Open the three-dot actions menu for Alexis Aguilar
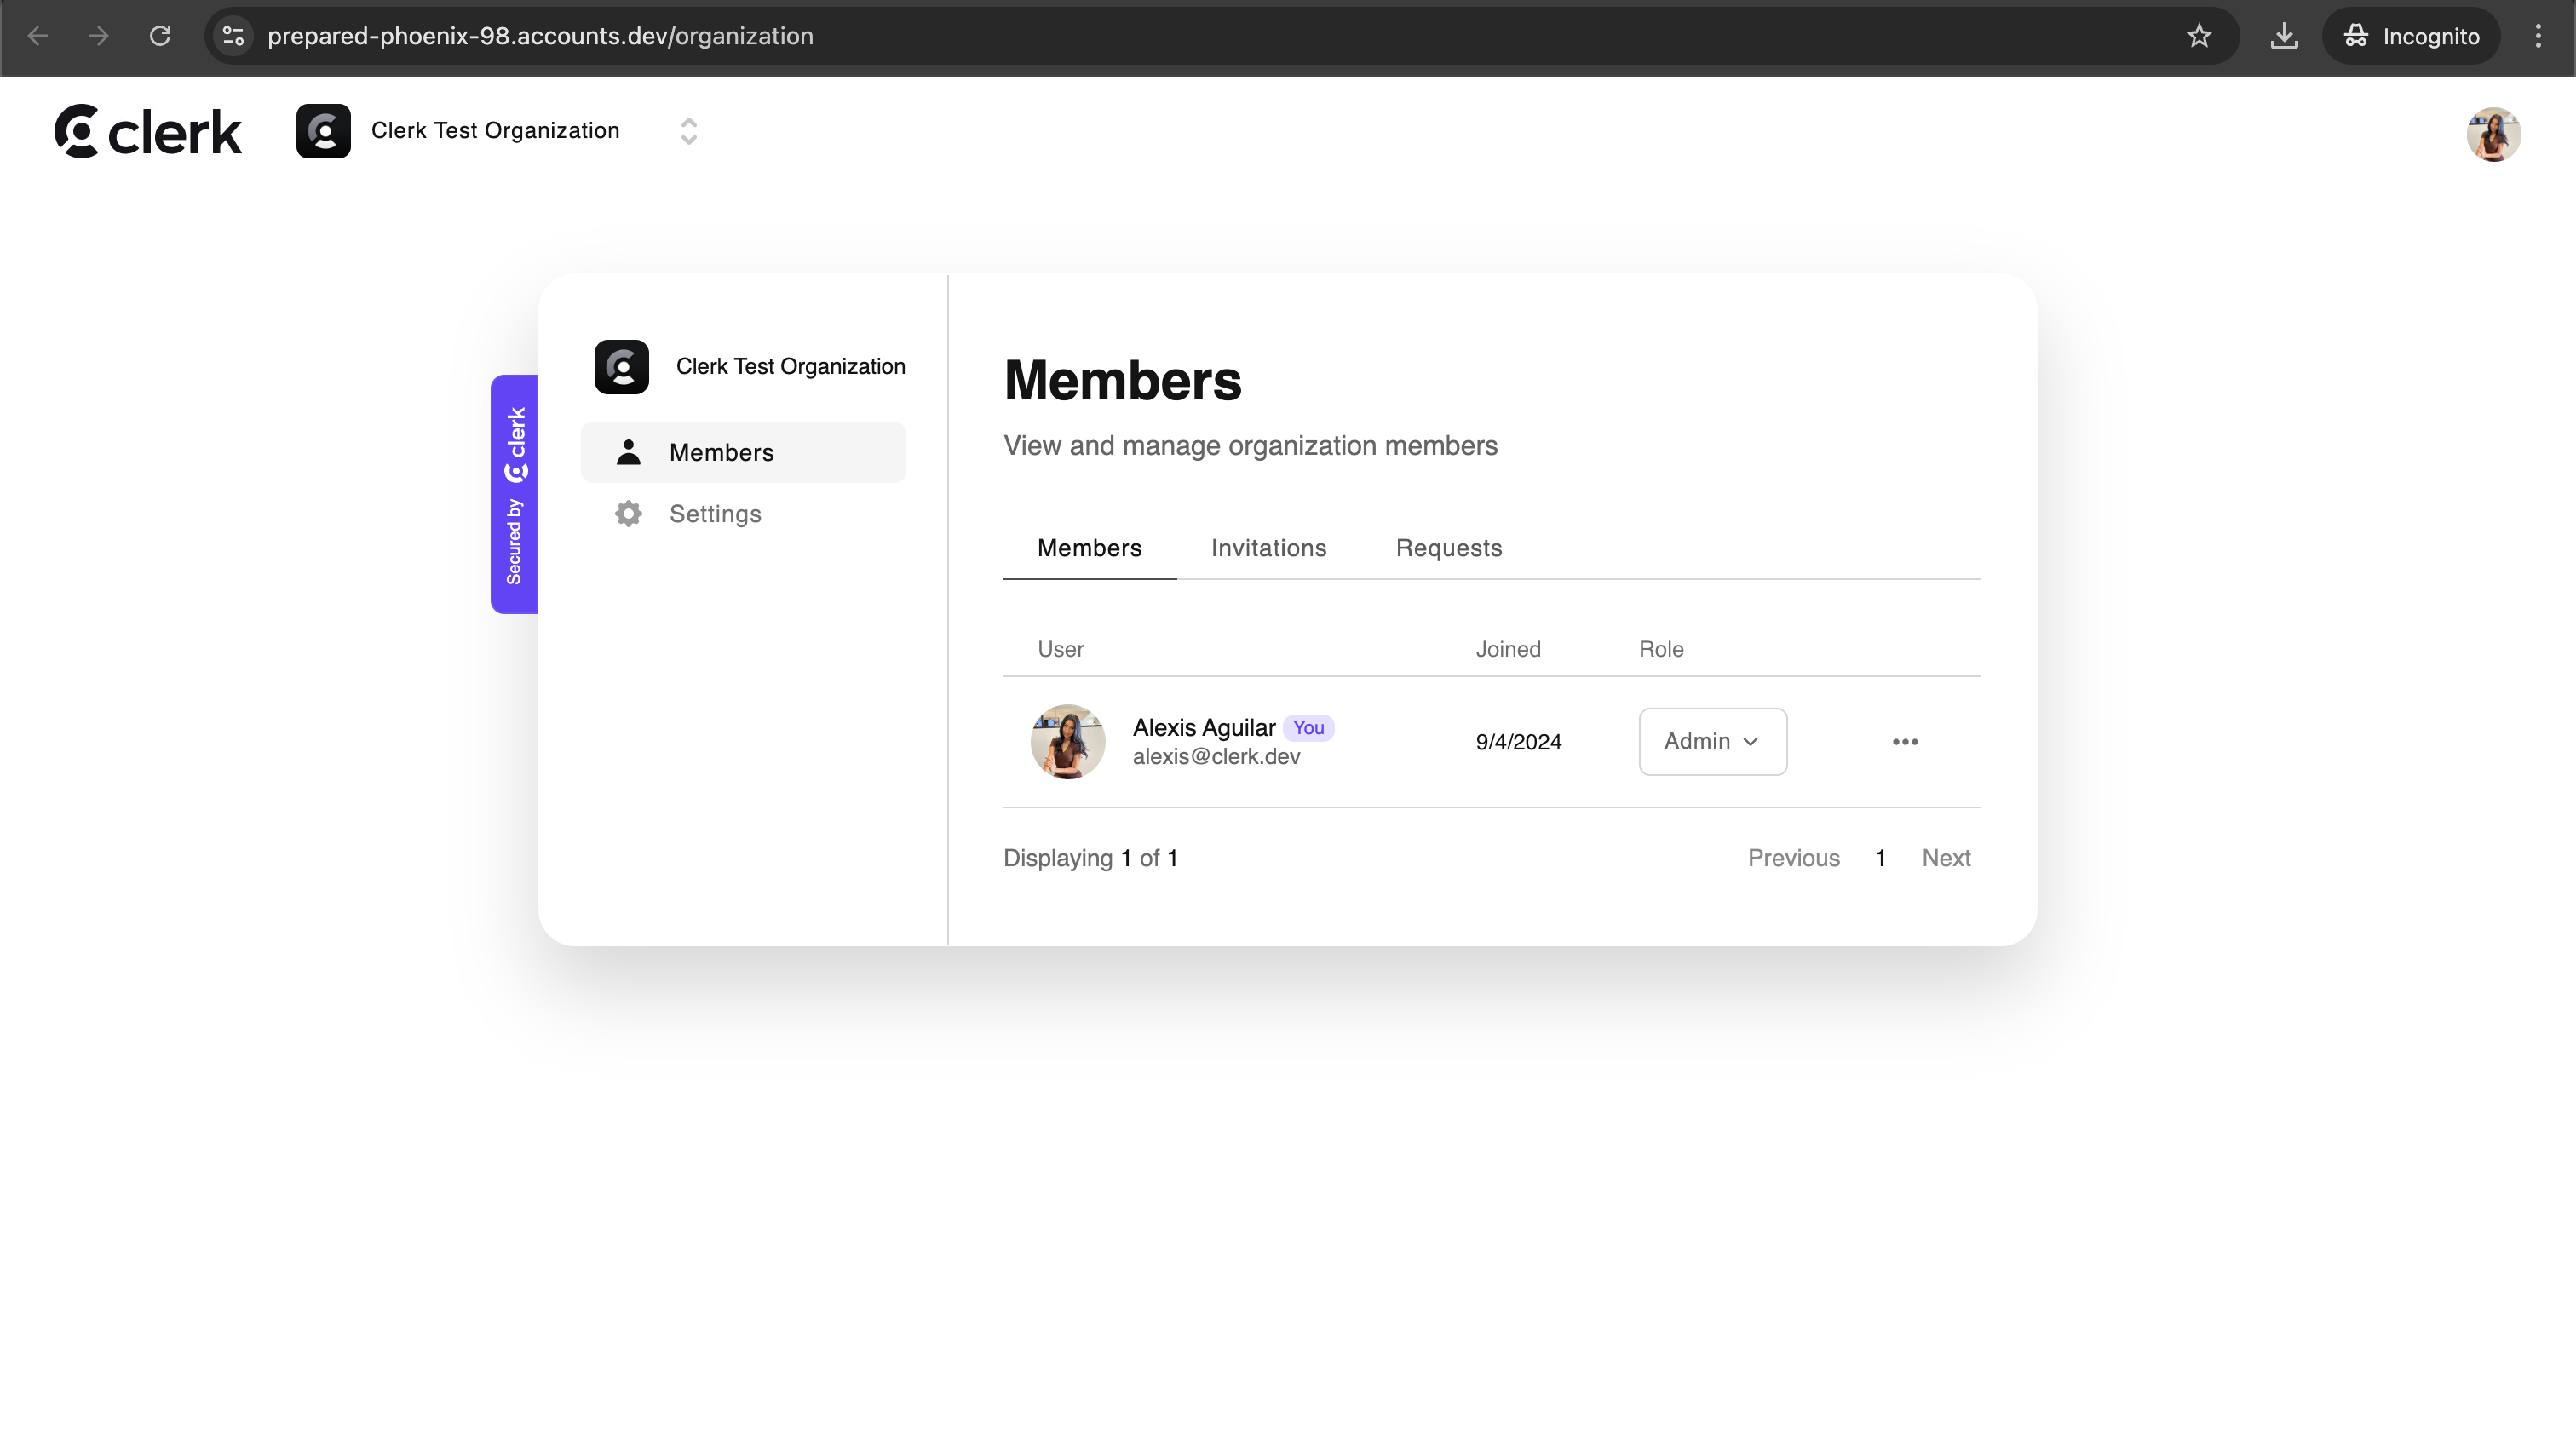The image size is (2576, 1453). [1905, 741]
